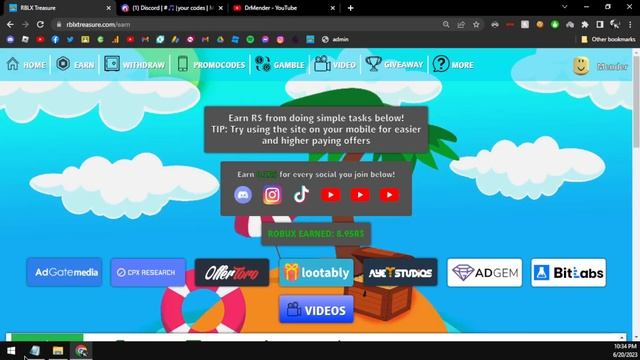Open the GAMBLE navigation item

click(280, 64)
